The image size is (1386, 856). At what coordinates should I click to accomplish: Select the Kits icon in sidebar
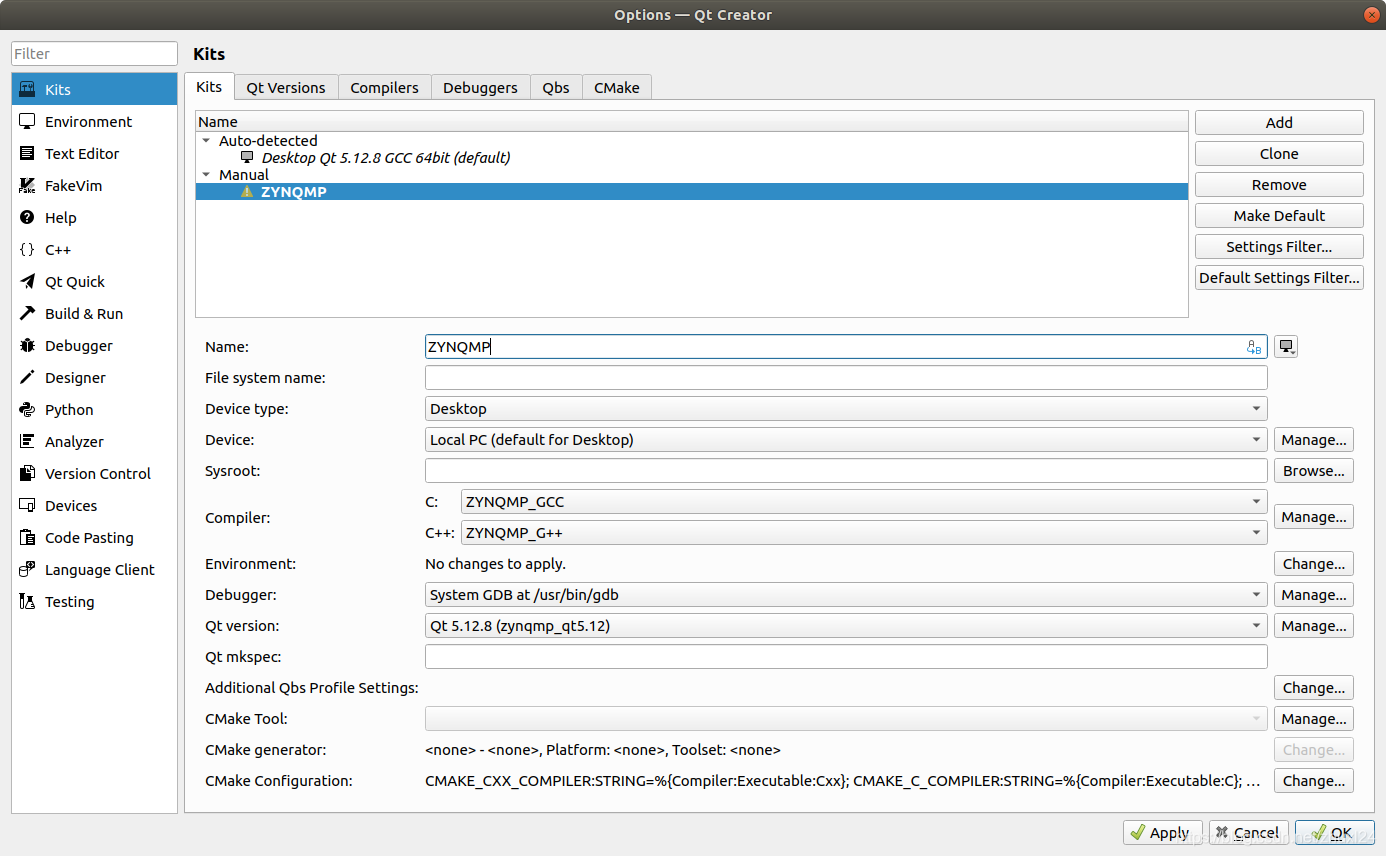[28, 89]
